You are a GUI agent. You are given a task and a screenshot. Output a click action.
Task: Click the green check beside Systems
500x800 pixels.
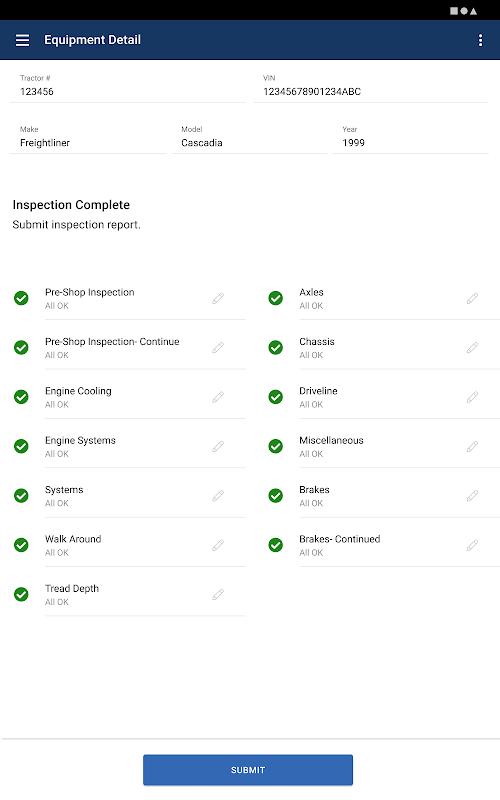click(21, 495)
